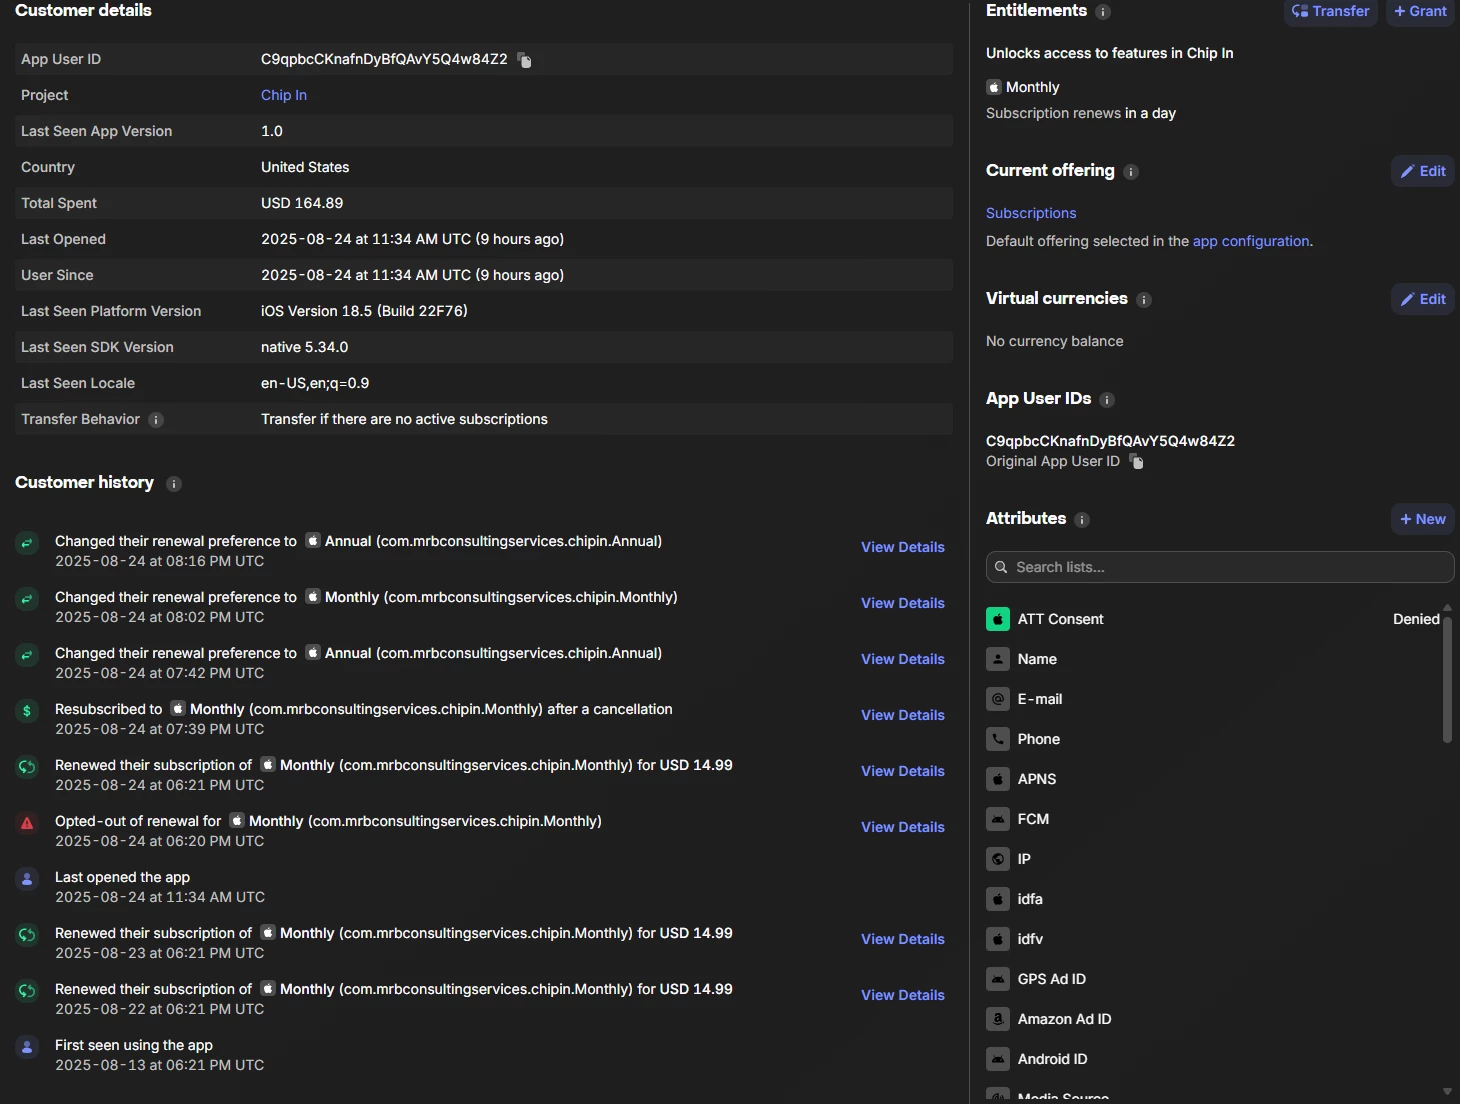Screen dimensions: 1460x1104
Task: Select 'iOS Version 18.5 (Build 22F76)' value
Action: 364,311
